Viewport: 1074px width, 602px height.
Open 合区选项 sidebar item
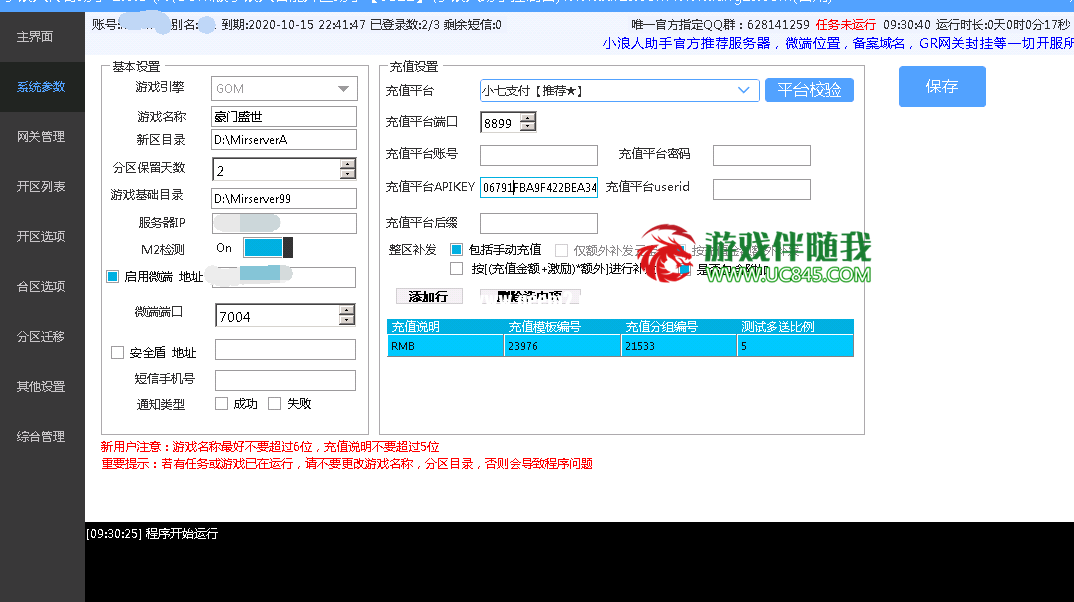point(41,287)
